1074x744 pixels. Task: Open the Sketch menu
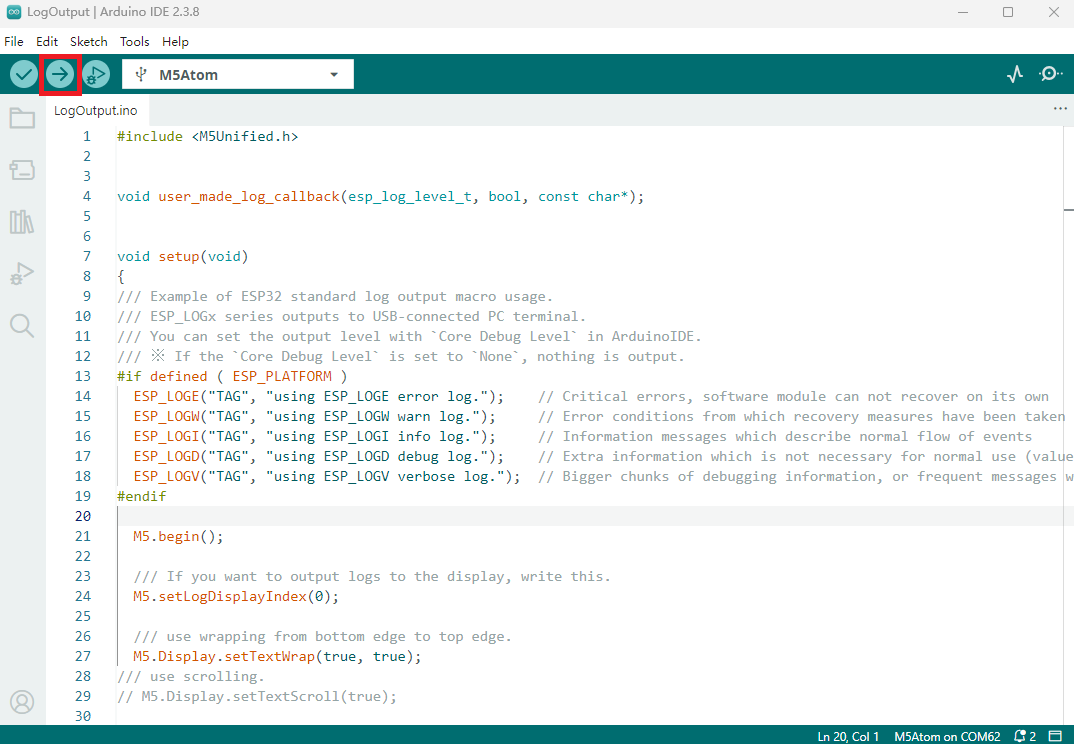pos(88,42)
